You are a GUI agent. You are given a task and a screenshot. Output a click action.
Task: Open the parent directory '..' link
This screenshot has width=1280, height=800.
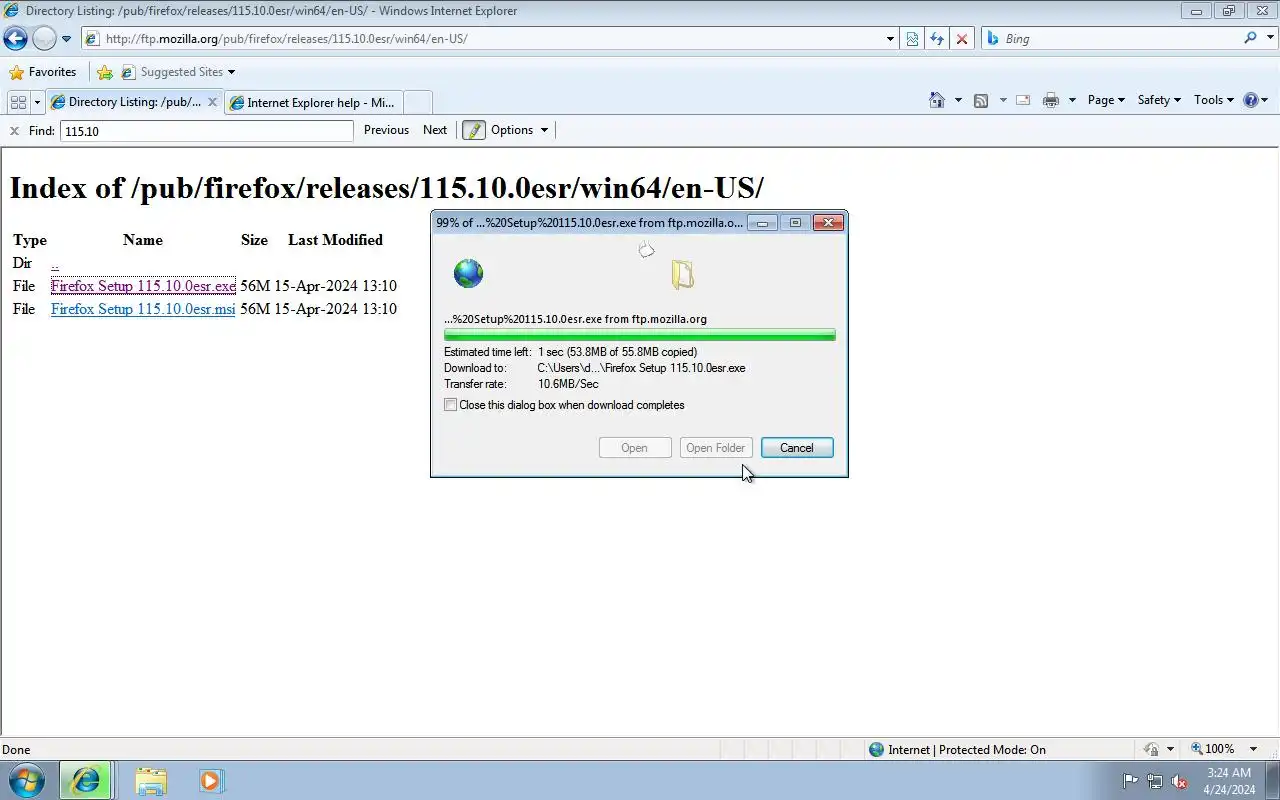pos(55,263)
